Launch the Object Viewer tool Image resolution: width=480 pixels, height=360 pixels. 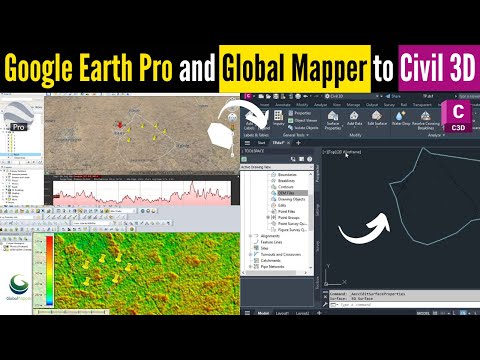(x=303, y=120)
